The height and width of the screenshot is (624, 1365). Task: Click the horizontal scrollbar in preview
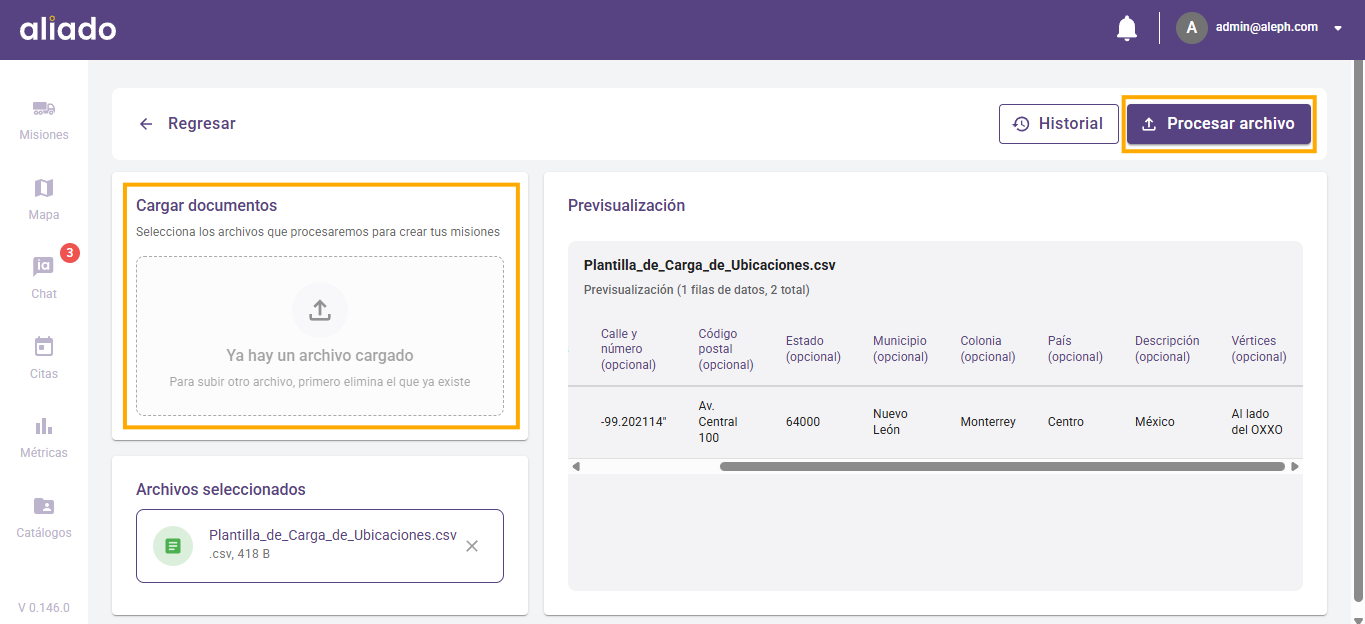1001,466
